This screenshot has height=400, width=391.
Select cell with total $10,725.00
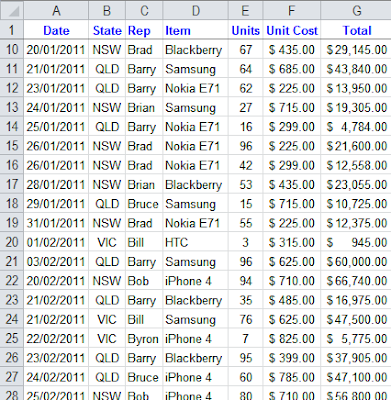[356, 204]
